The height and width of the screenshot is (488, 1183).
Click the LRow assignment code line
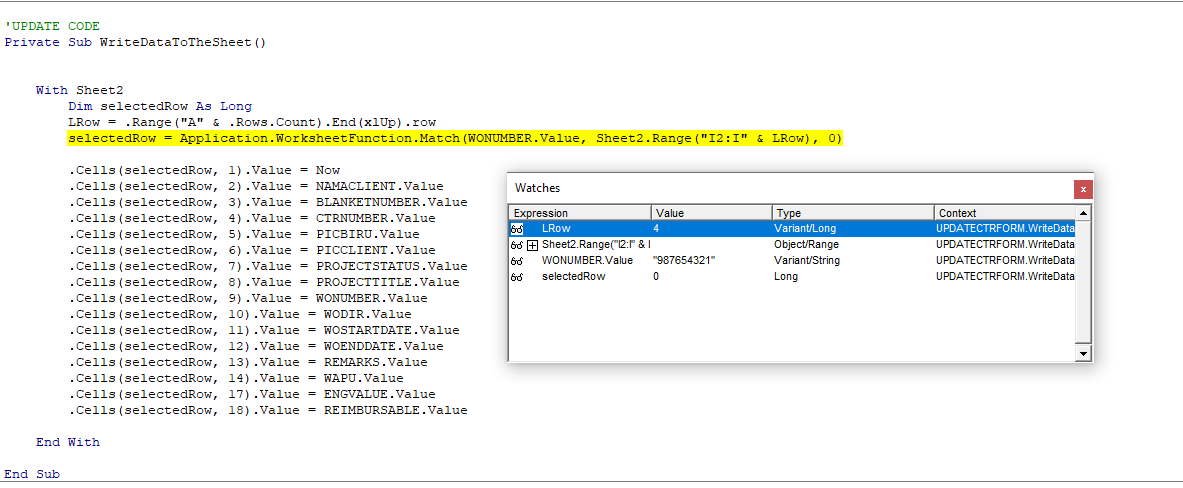coord(252,122)
